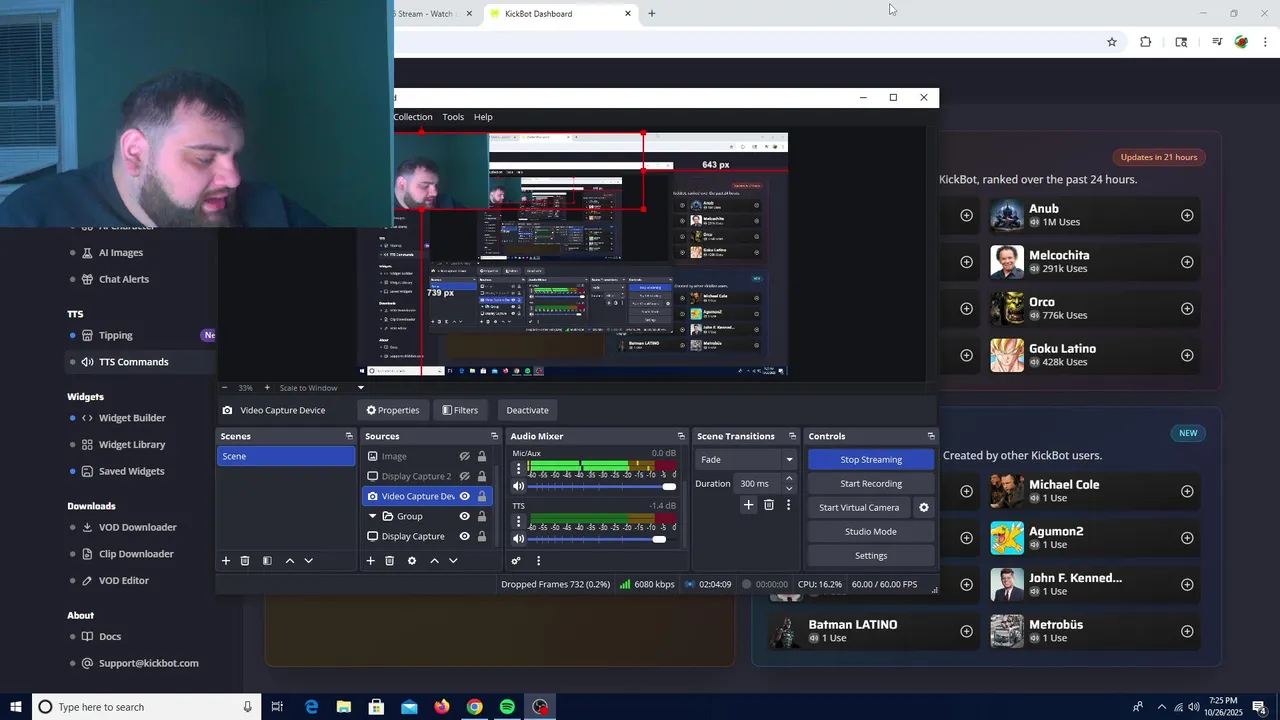
Task: Move source up in Sources list
Action: [434, 561]
